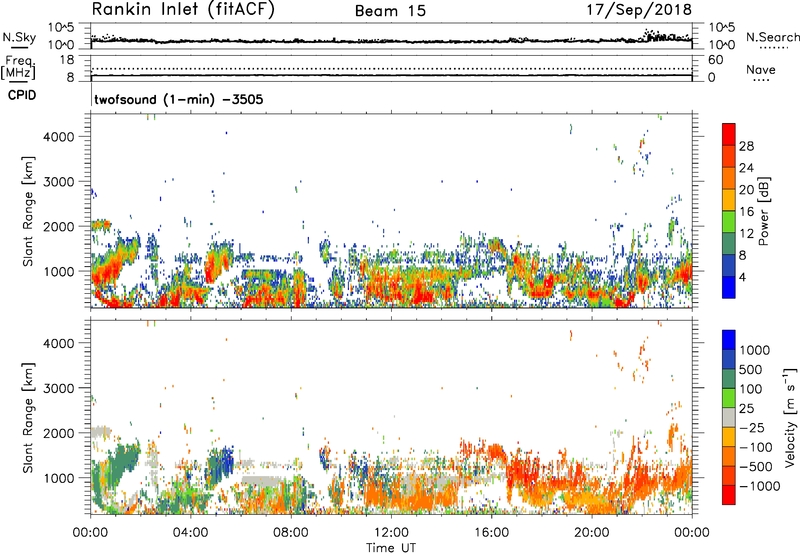Pick the gray -25 to 25 velocity swatch
The image size is (800, 554).
[x=729, y=417]
